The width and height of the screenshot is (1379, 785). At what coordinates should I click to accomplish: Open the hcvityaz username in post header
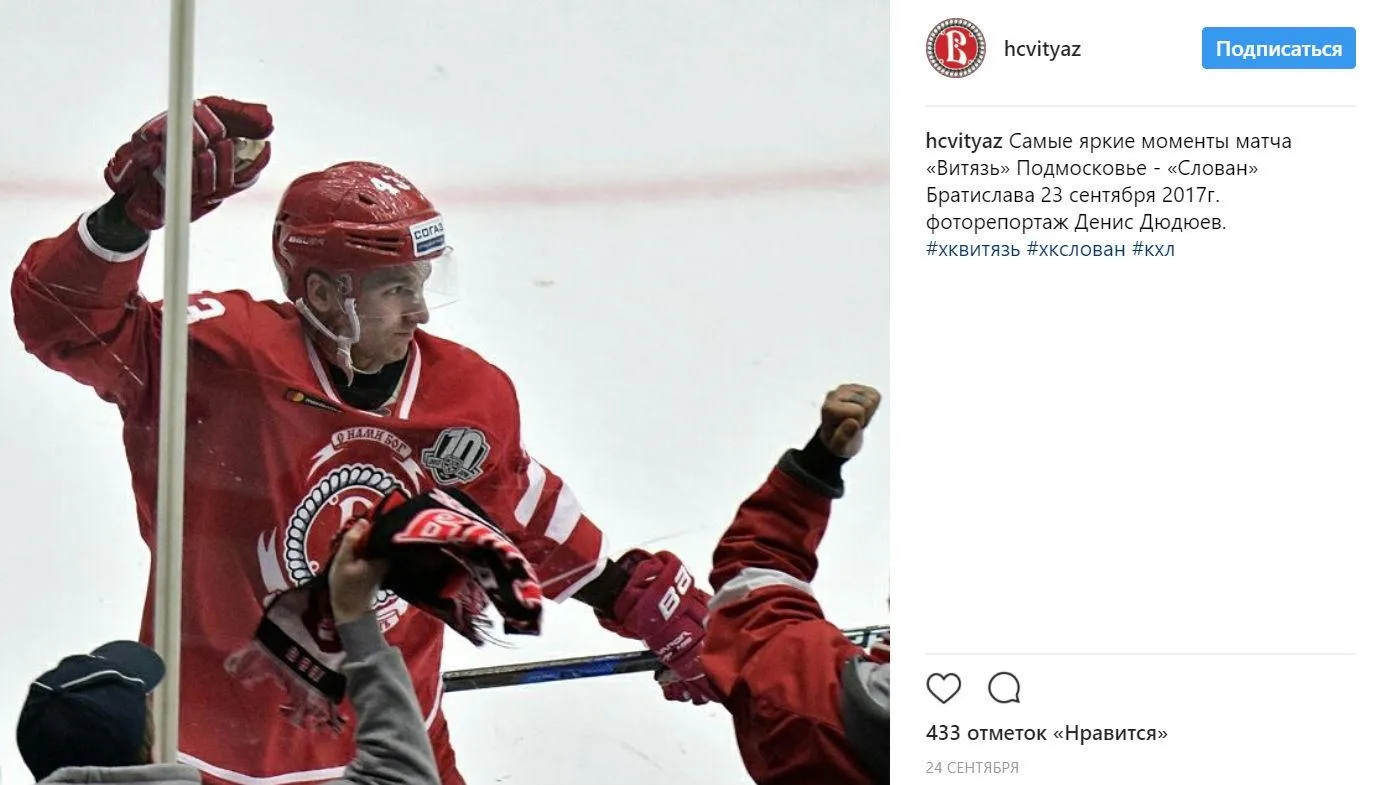click(1042, 49)
